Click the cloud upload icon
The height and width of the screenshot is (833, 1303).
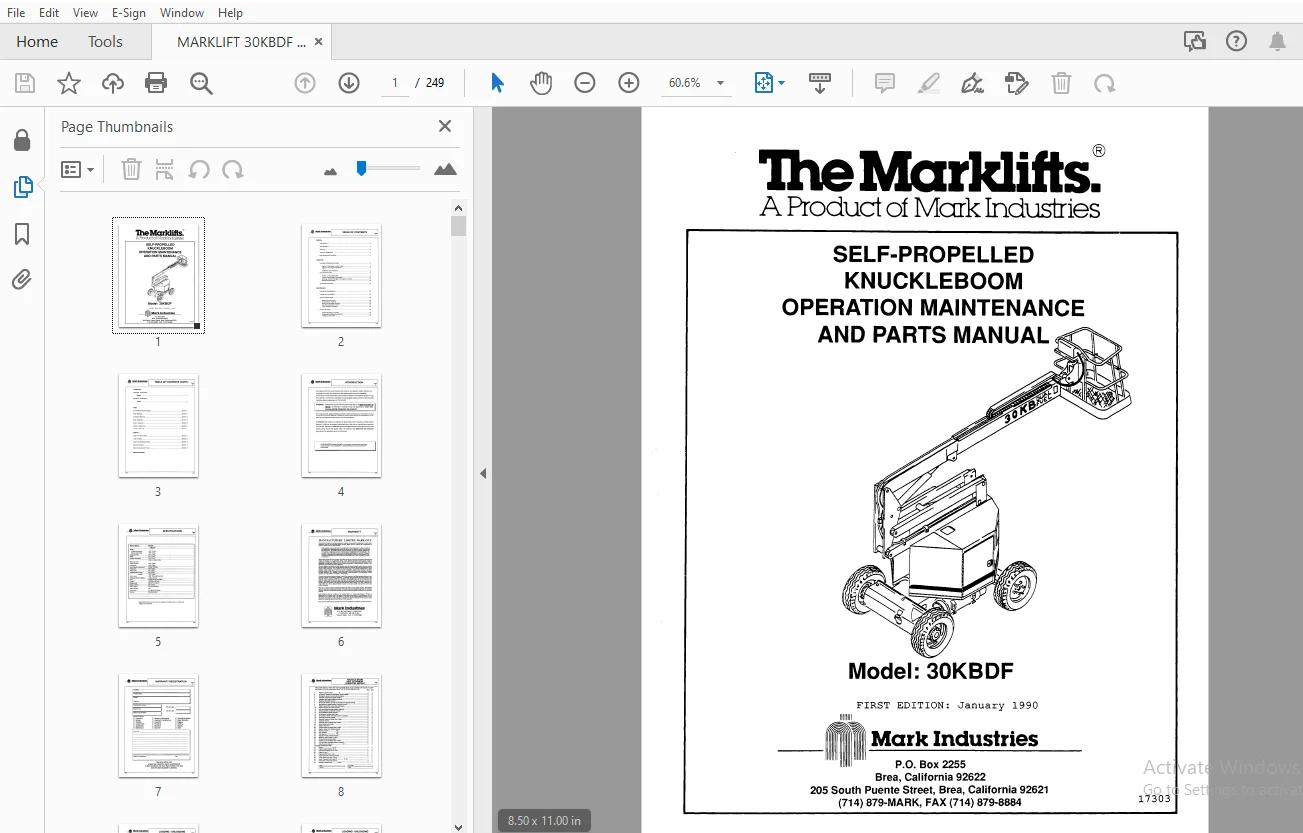(113, 83)
